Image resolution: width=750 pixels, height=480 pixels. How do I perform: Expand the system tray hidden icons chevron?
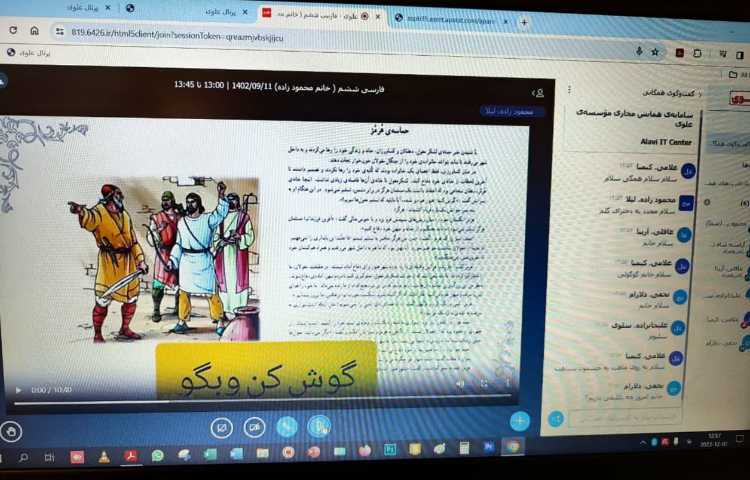coord(643,443)
